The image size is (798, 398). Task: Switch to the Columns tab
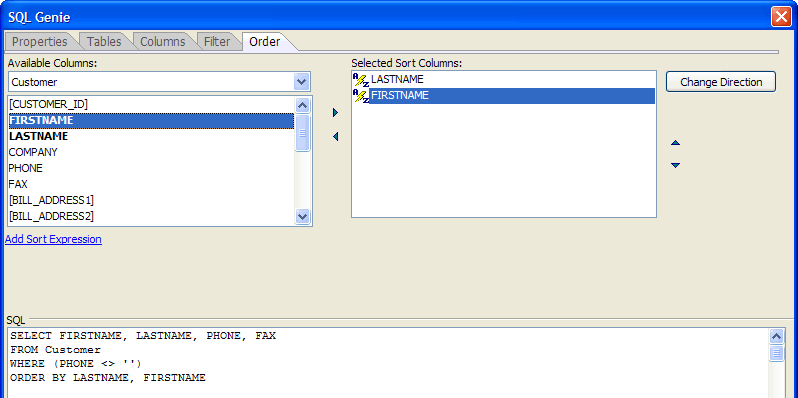(162, 41)
